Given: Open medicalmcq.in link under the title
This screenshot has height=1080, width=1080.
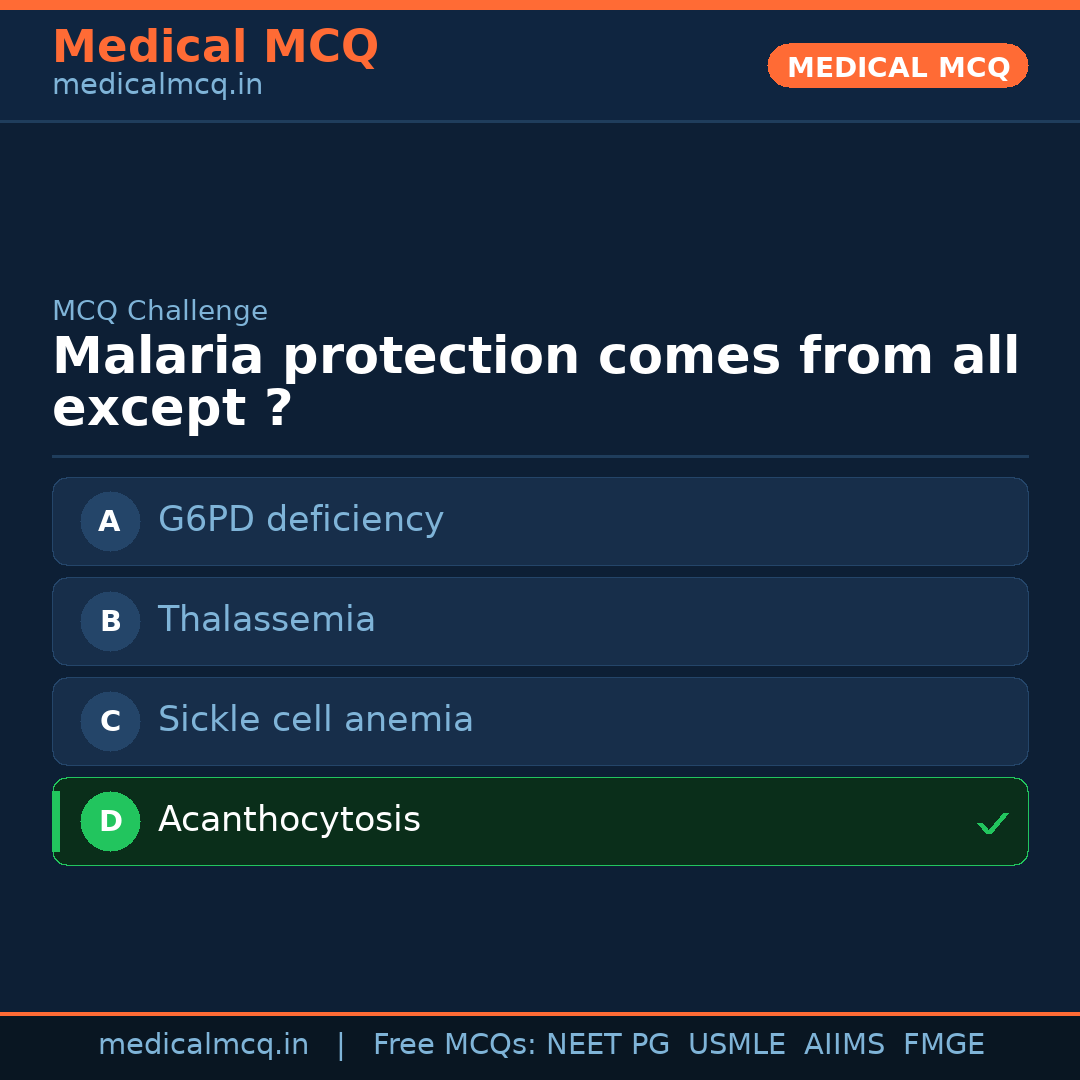Looking at the screenshot, I should click(x=157, y=86).
